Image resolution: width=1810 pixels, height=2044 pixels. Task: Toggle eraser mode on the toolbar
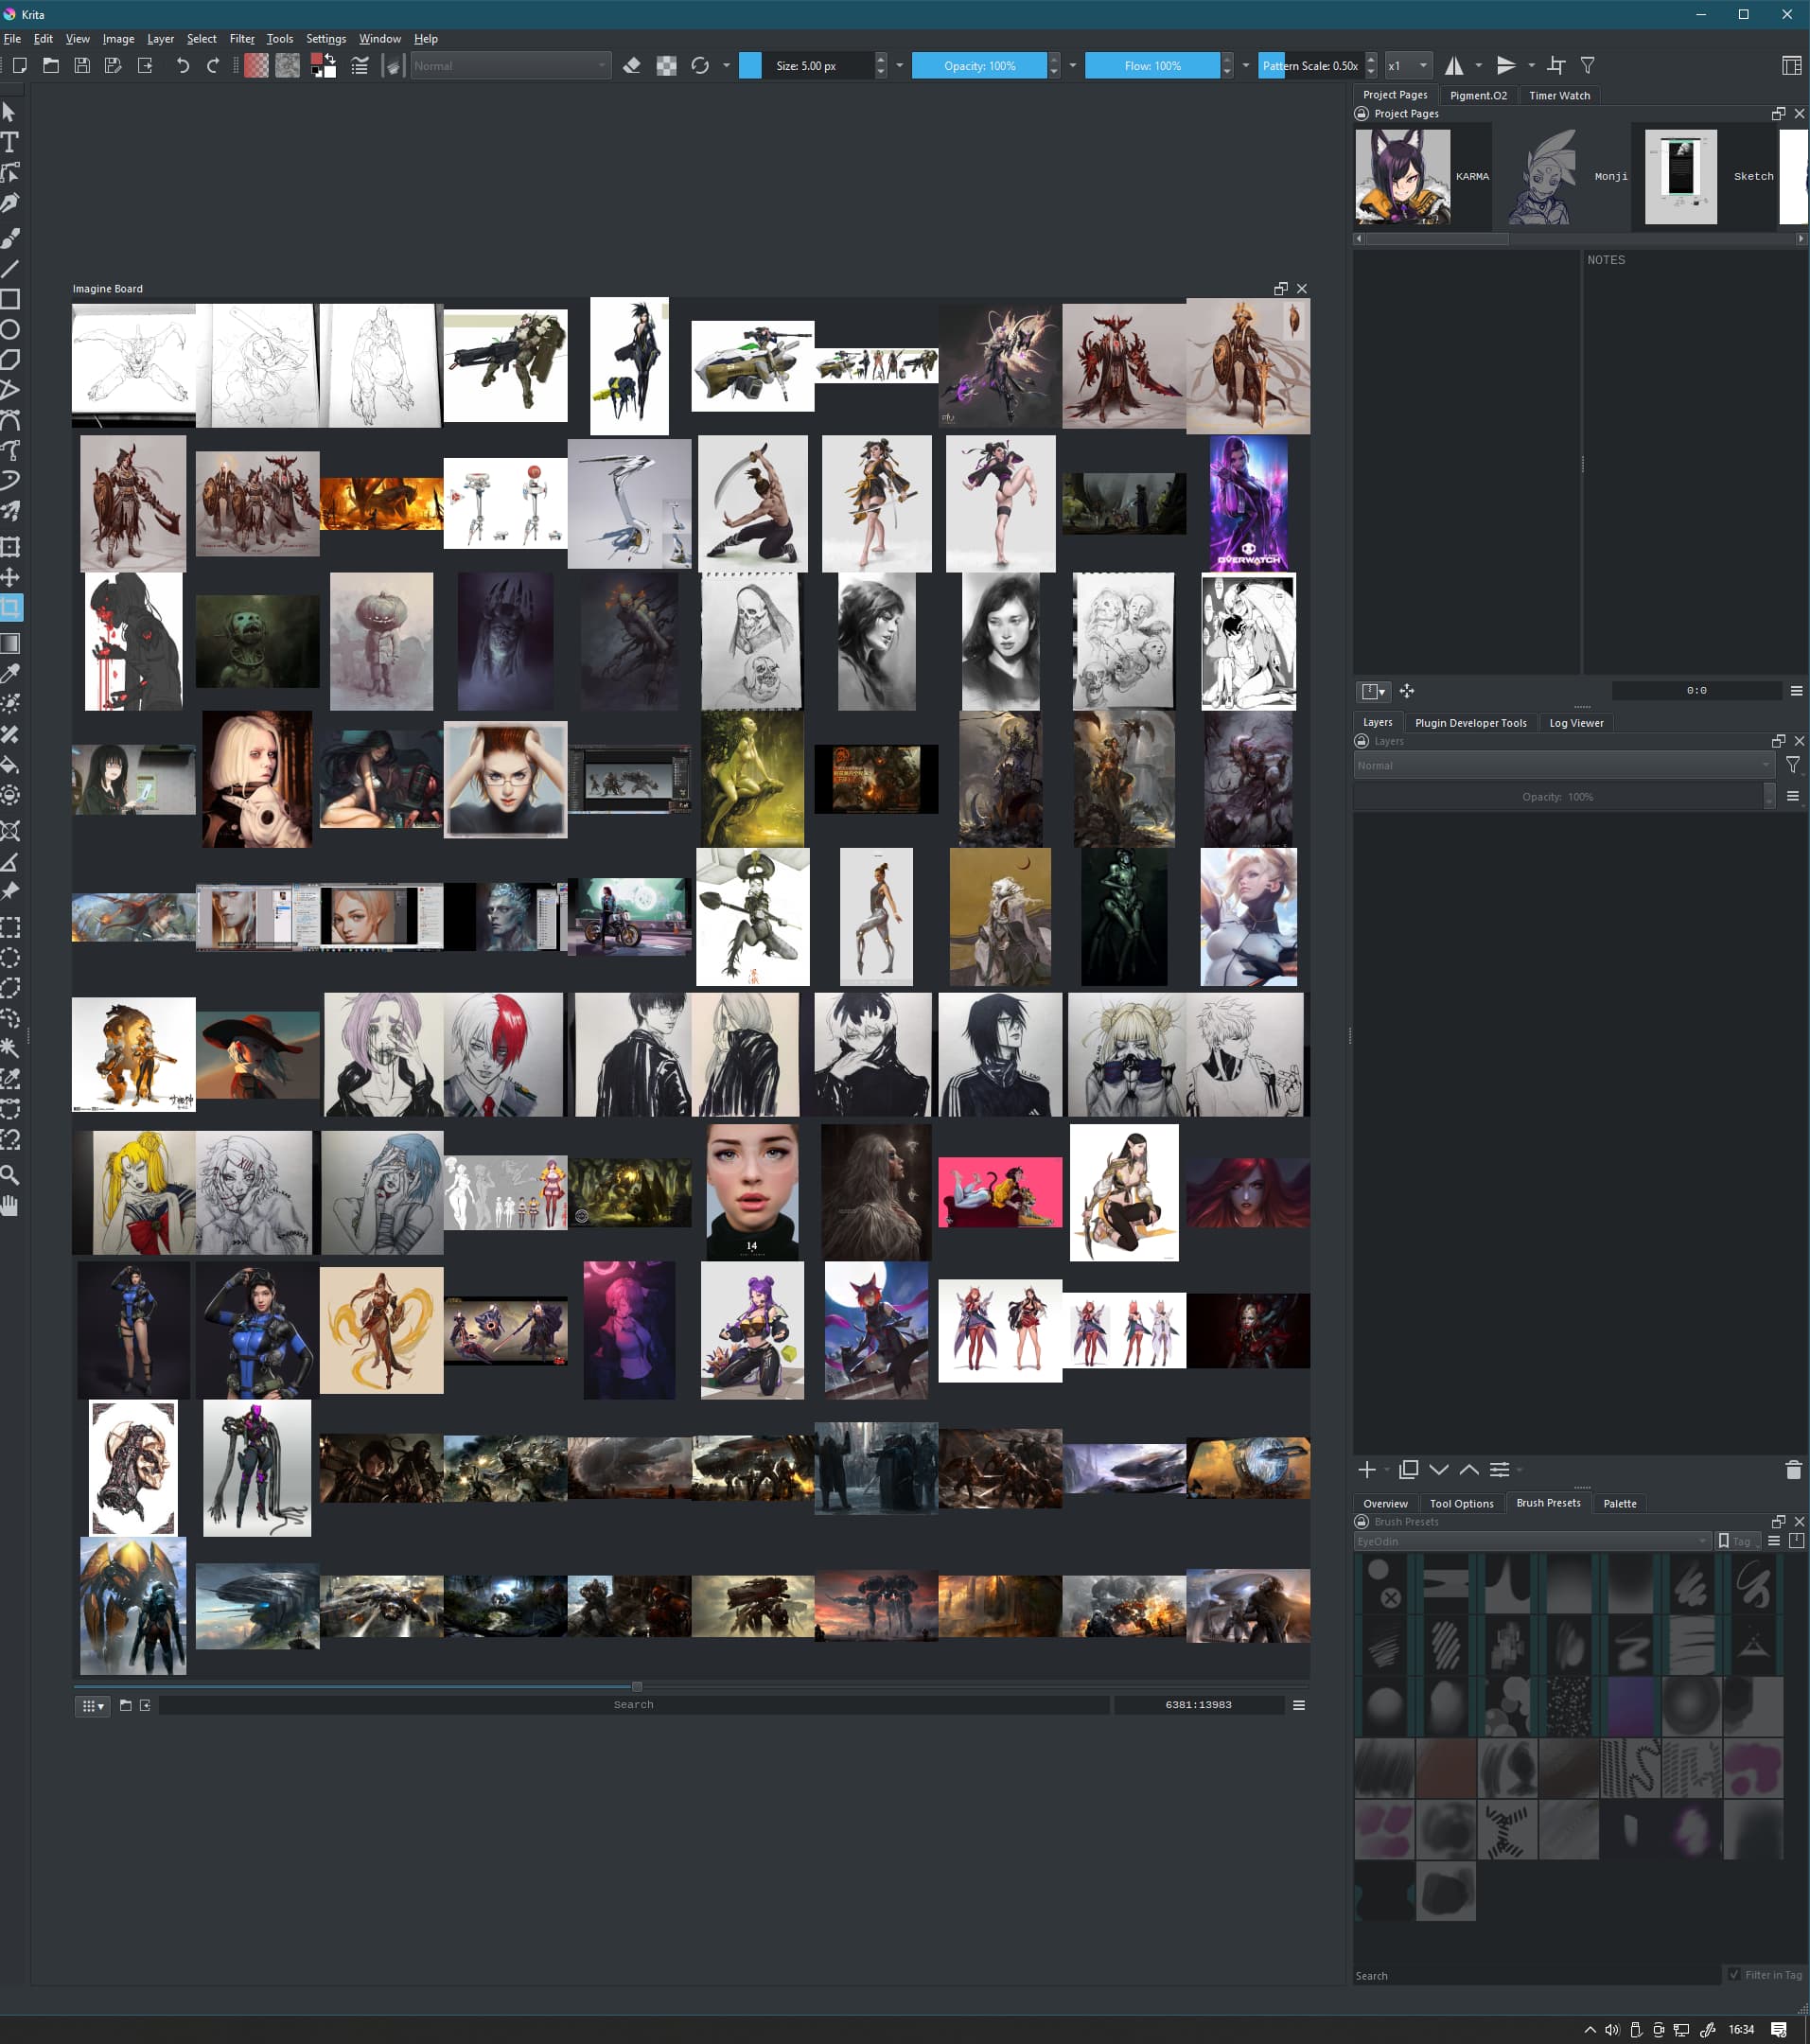pos(631,66)
